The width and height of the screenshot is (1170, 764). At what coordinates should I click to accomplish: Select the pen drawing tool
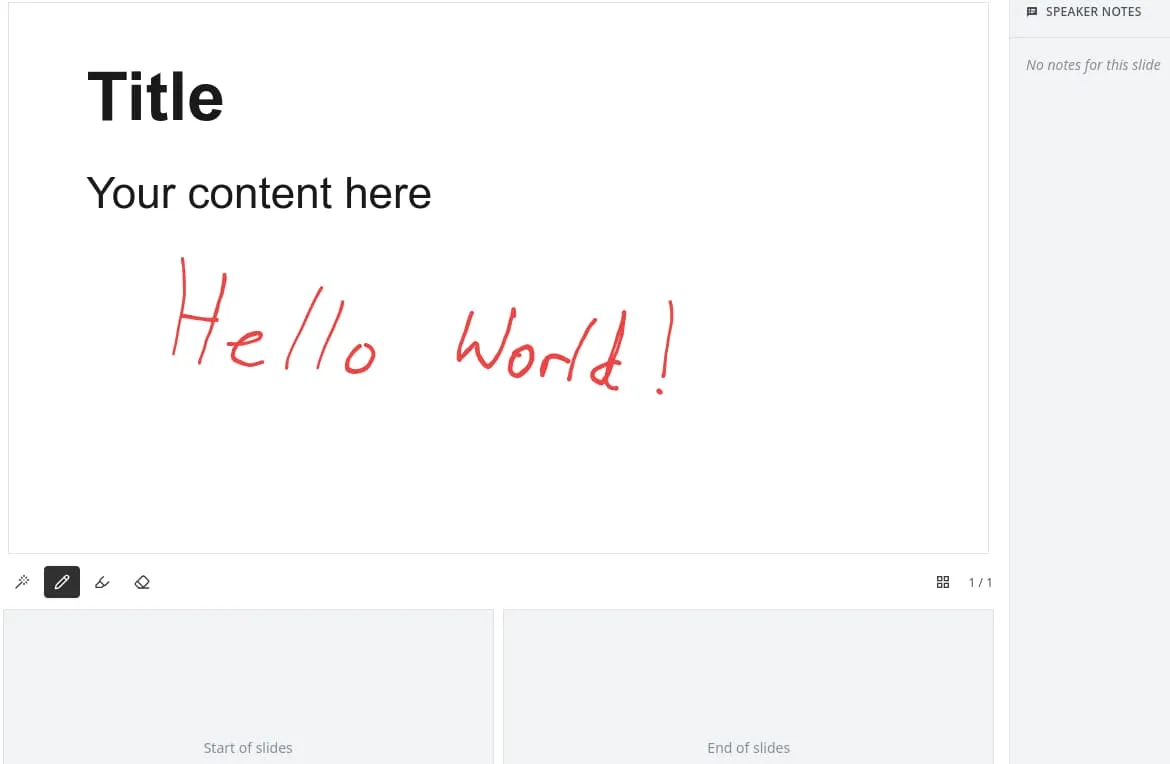tap(62, 582)
